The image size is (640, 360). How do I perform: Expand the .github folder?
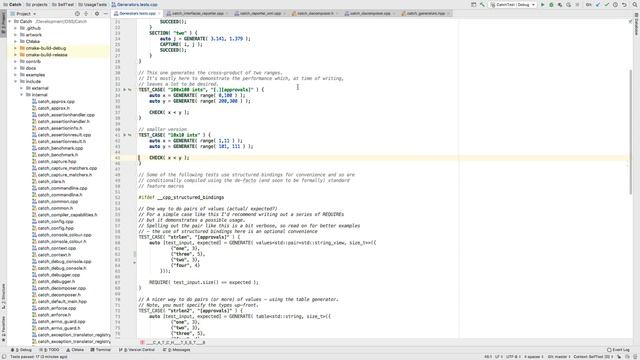coord(16,28)
